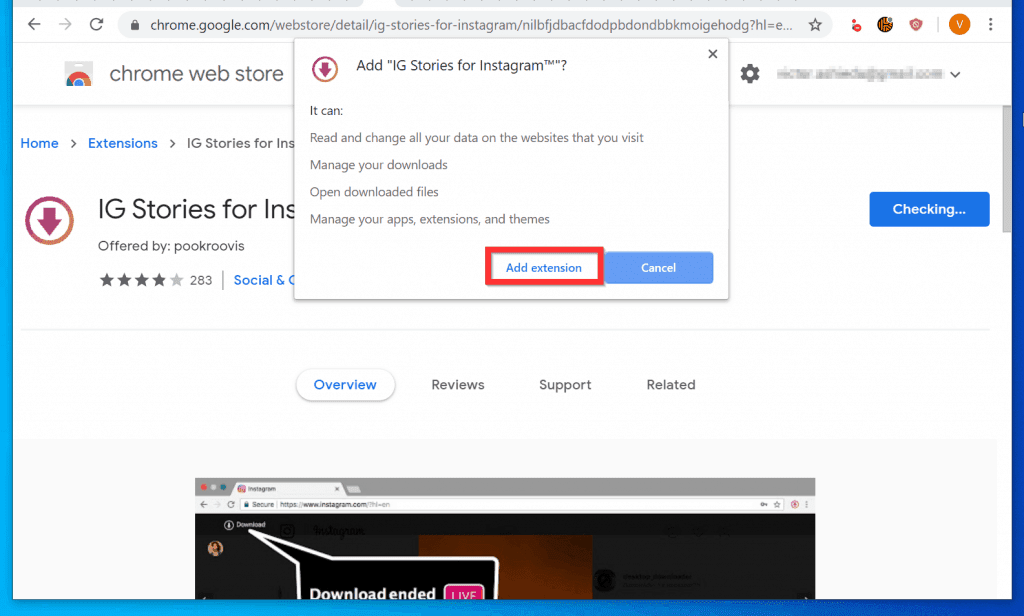Viewport: 1024px width, 616px height.
Task: Click "Offered by: pookroovis" text
Action: (171, 246)
